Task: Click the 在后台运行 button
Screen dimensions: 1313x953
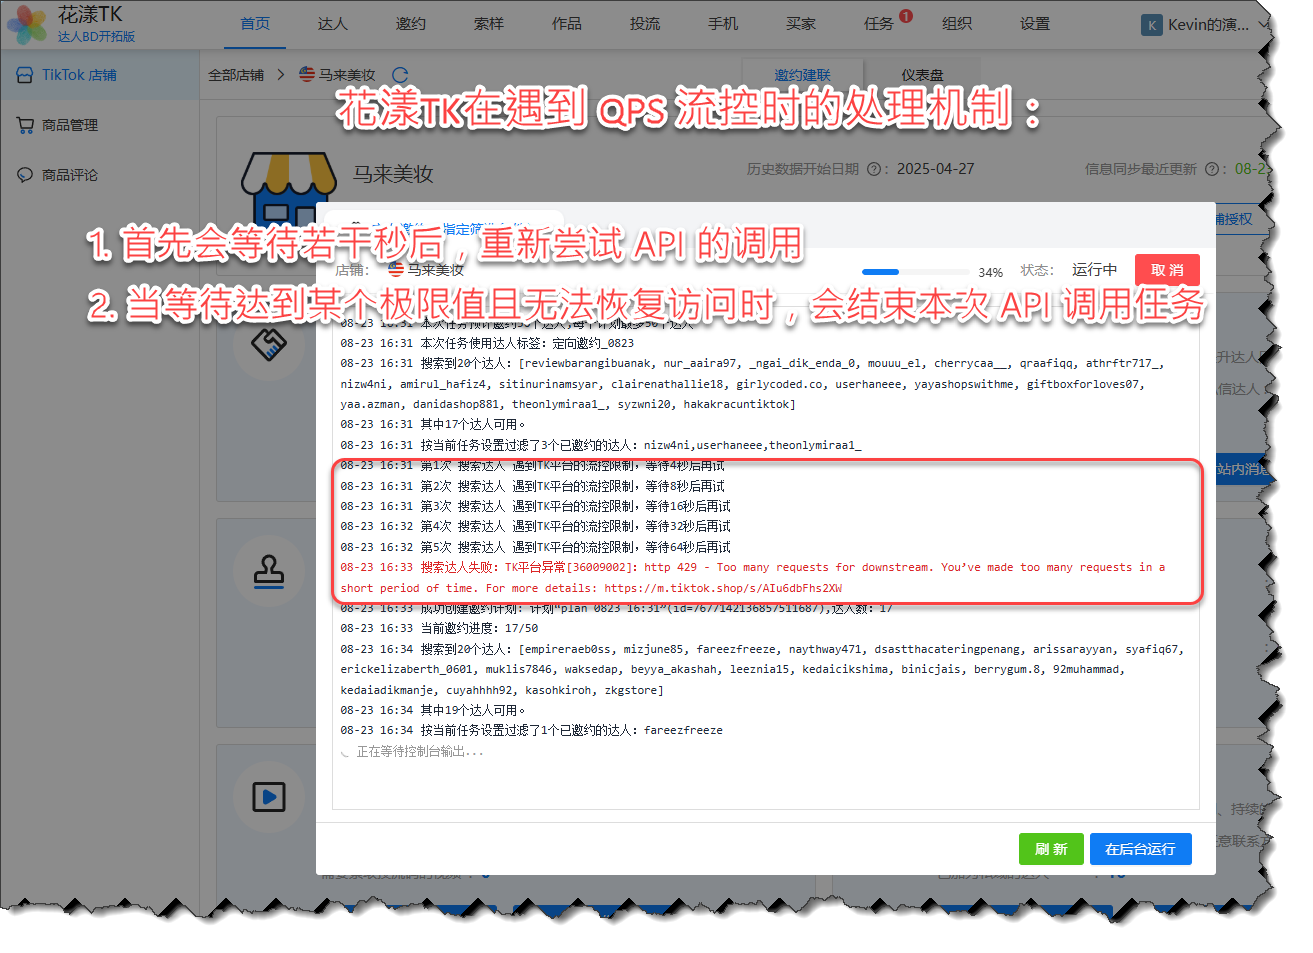Action: pos(1140,849)
